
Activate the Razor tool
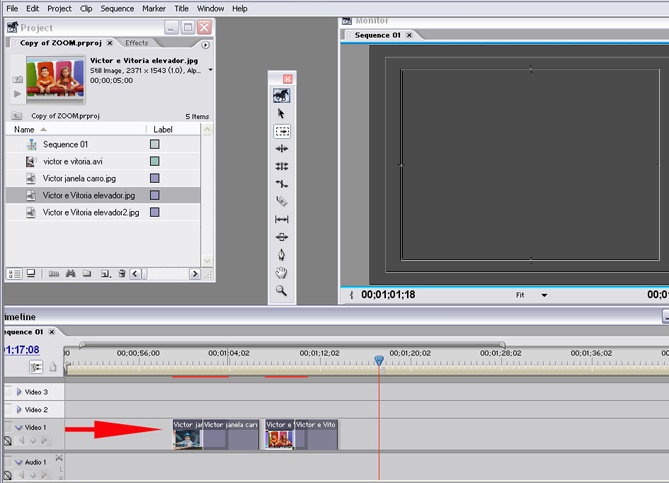pyautogui.click(x=282, y=202)
